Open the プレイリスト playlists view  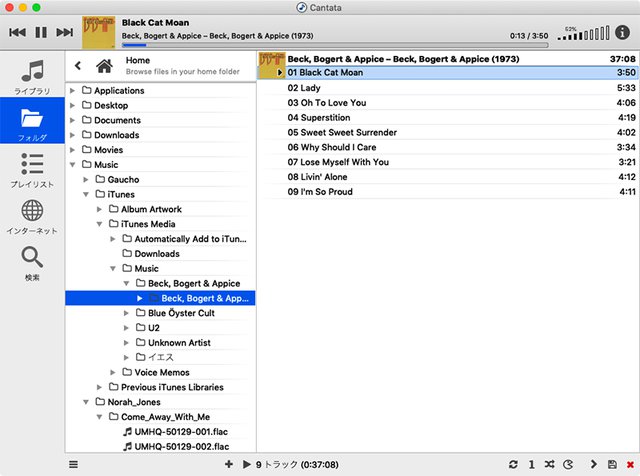pos(32,170)
